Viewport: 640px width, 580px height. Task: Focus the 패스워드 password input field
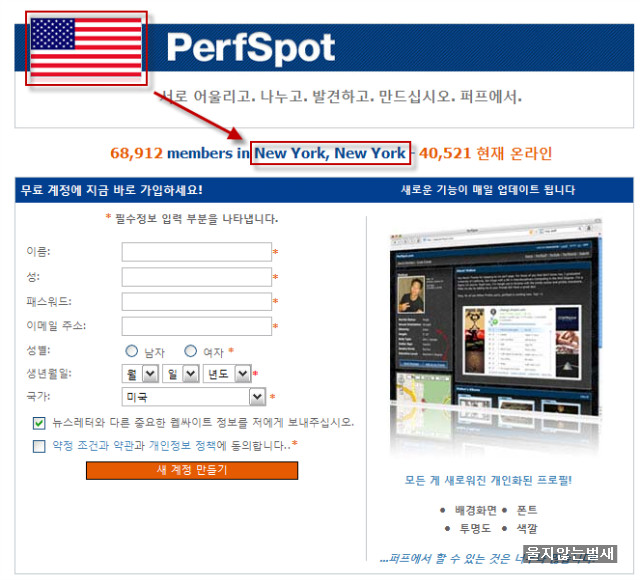click(197, 301)
